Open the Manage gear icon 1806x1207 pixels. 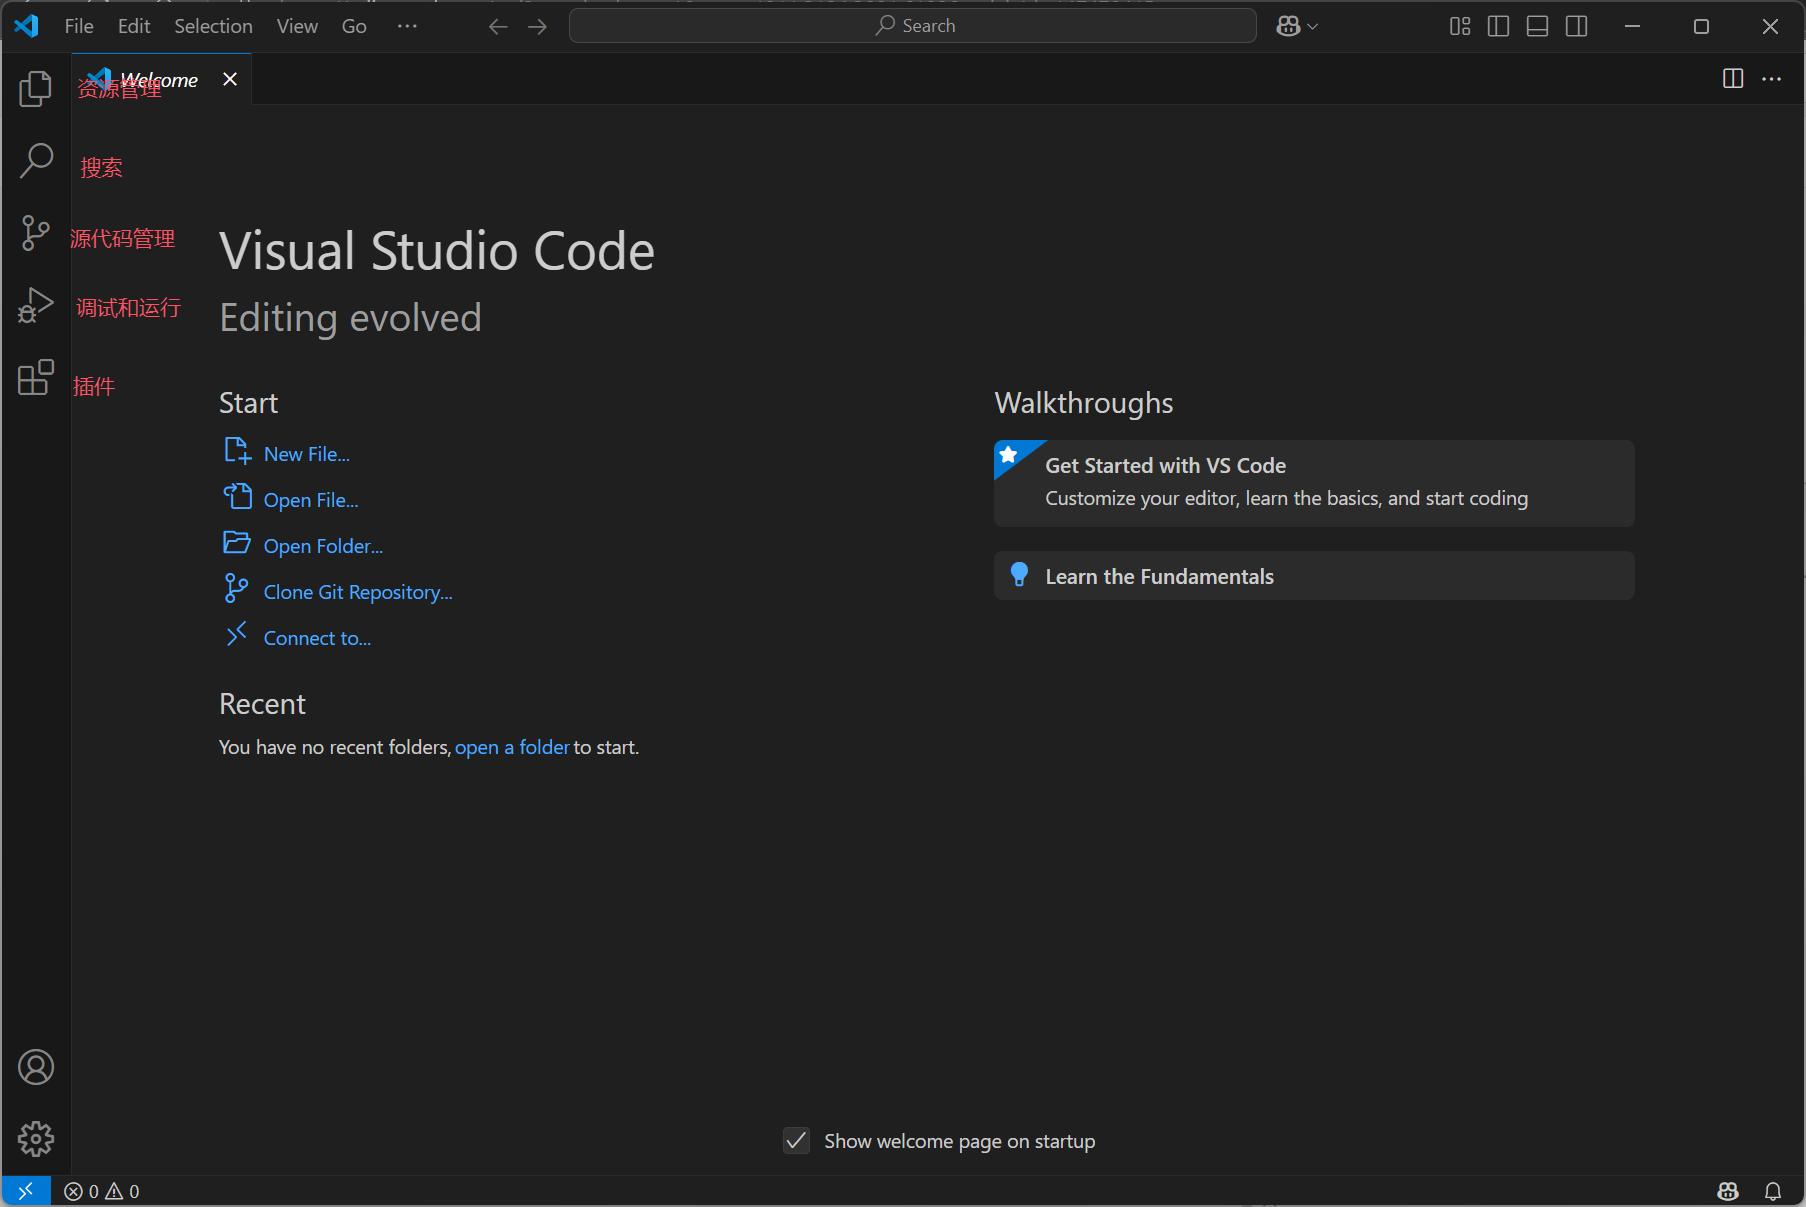tap(36, 1139)
